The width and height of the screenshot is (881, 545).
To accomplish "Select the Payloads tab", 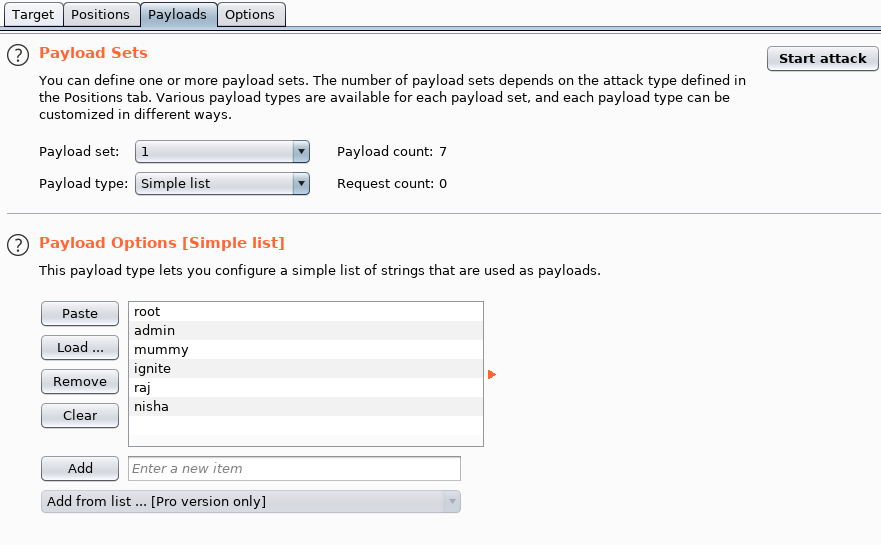I will click(x=178, y=15).
